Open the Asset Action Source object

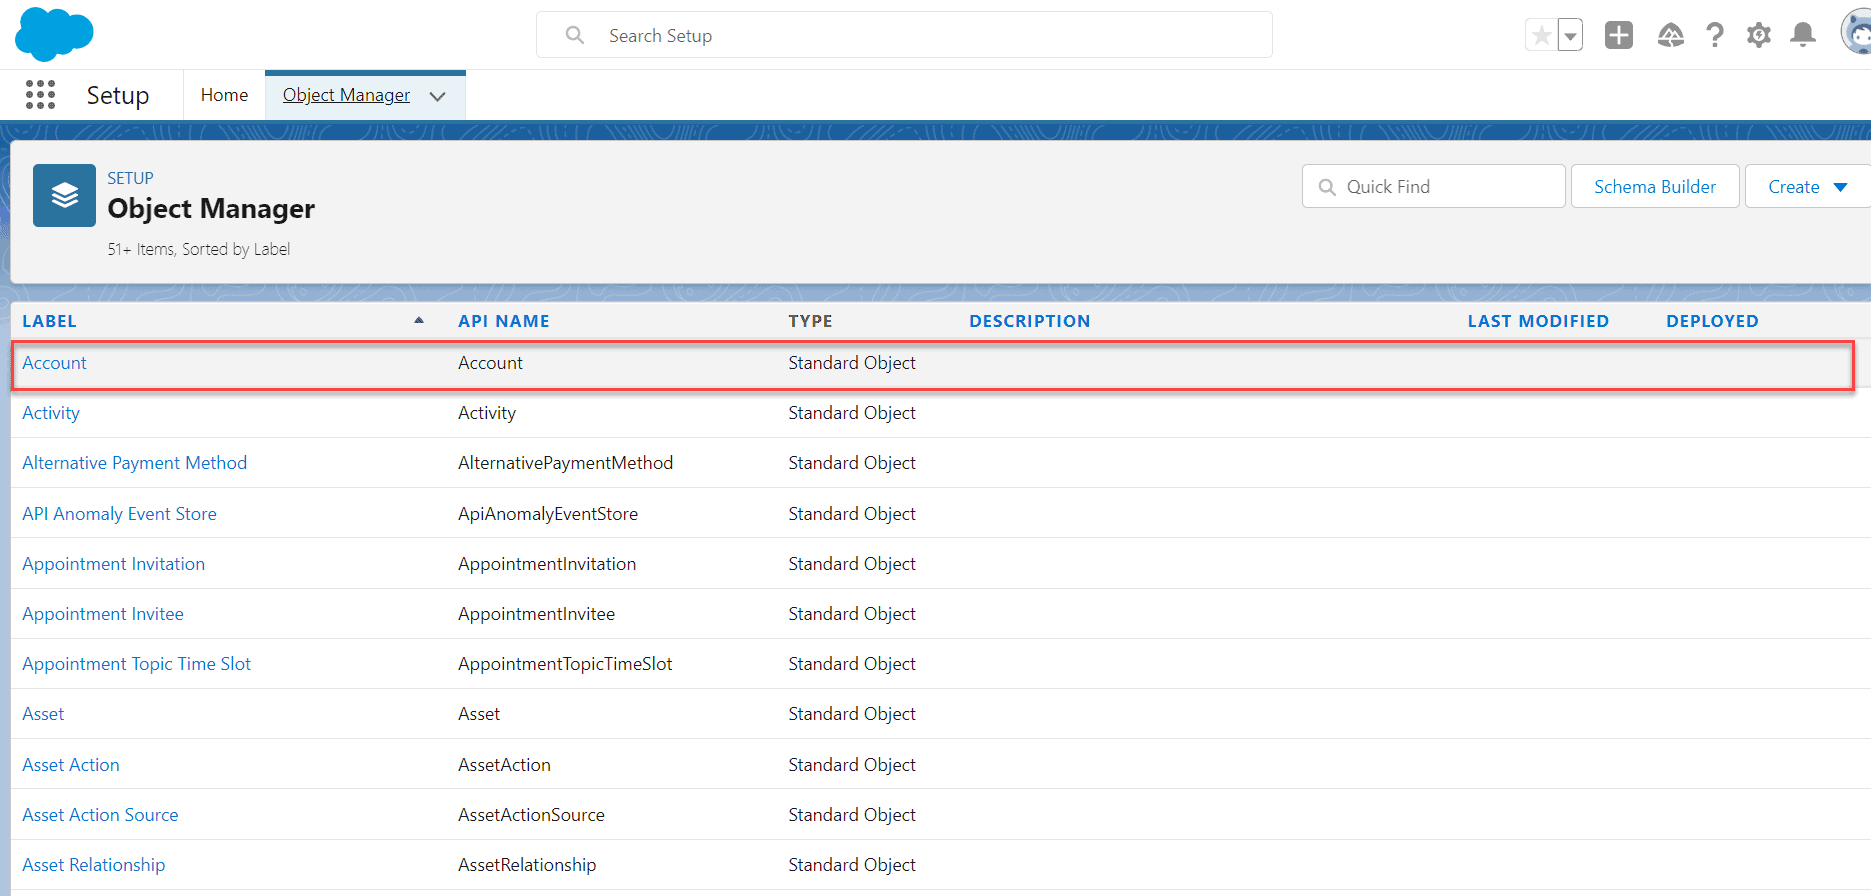100,815
